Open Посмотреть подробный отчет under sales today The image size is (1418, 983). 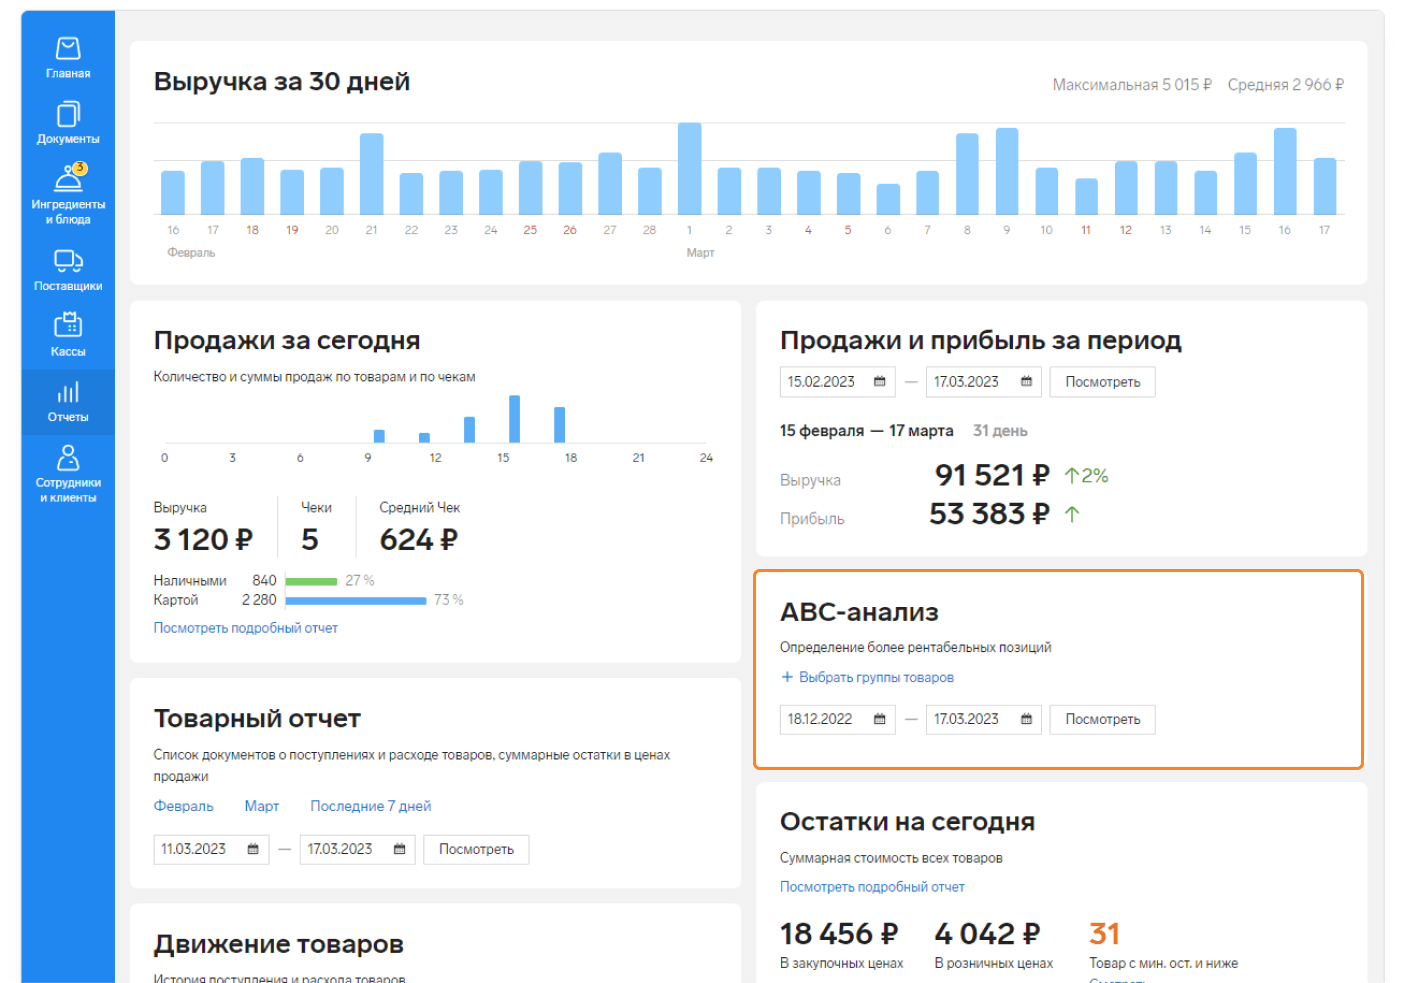tap(245, 628)
